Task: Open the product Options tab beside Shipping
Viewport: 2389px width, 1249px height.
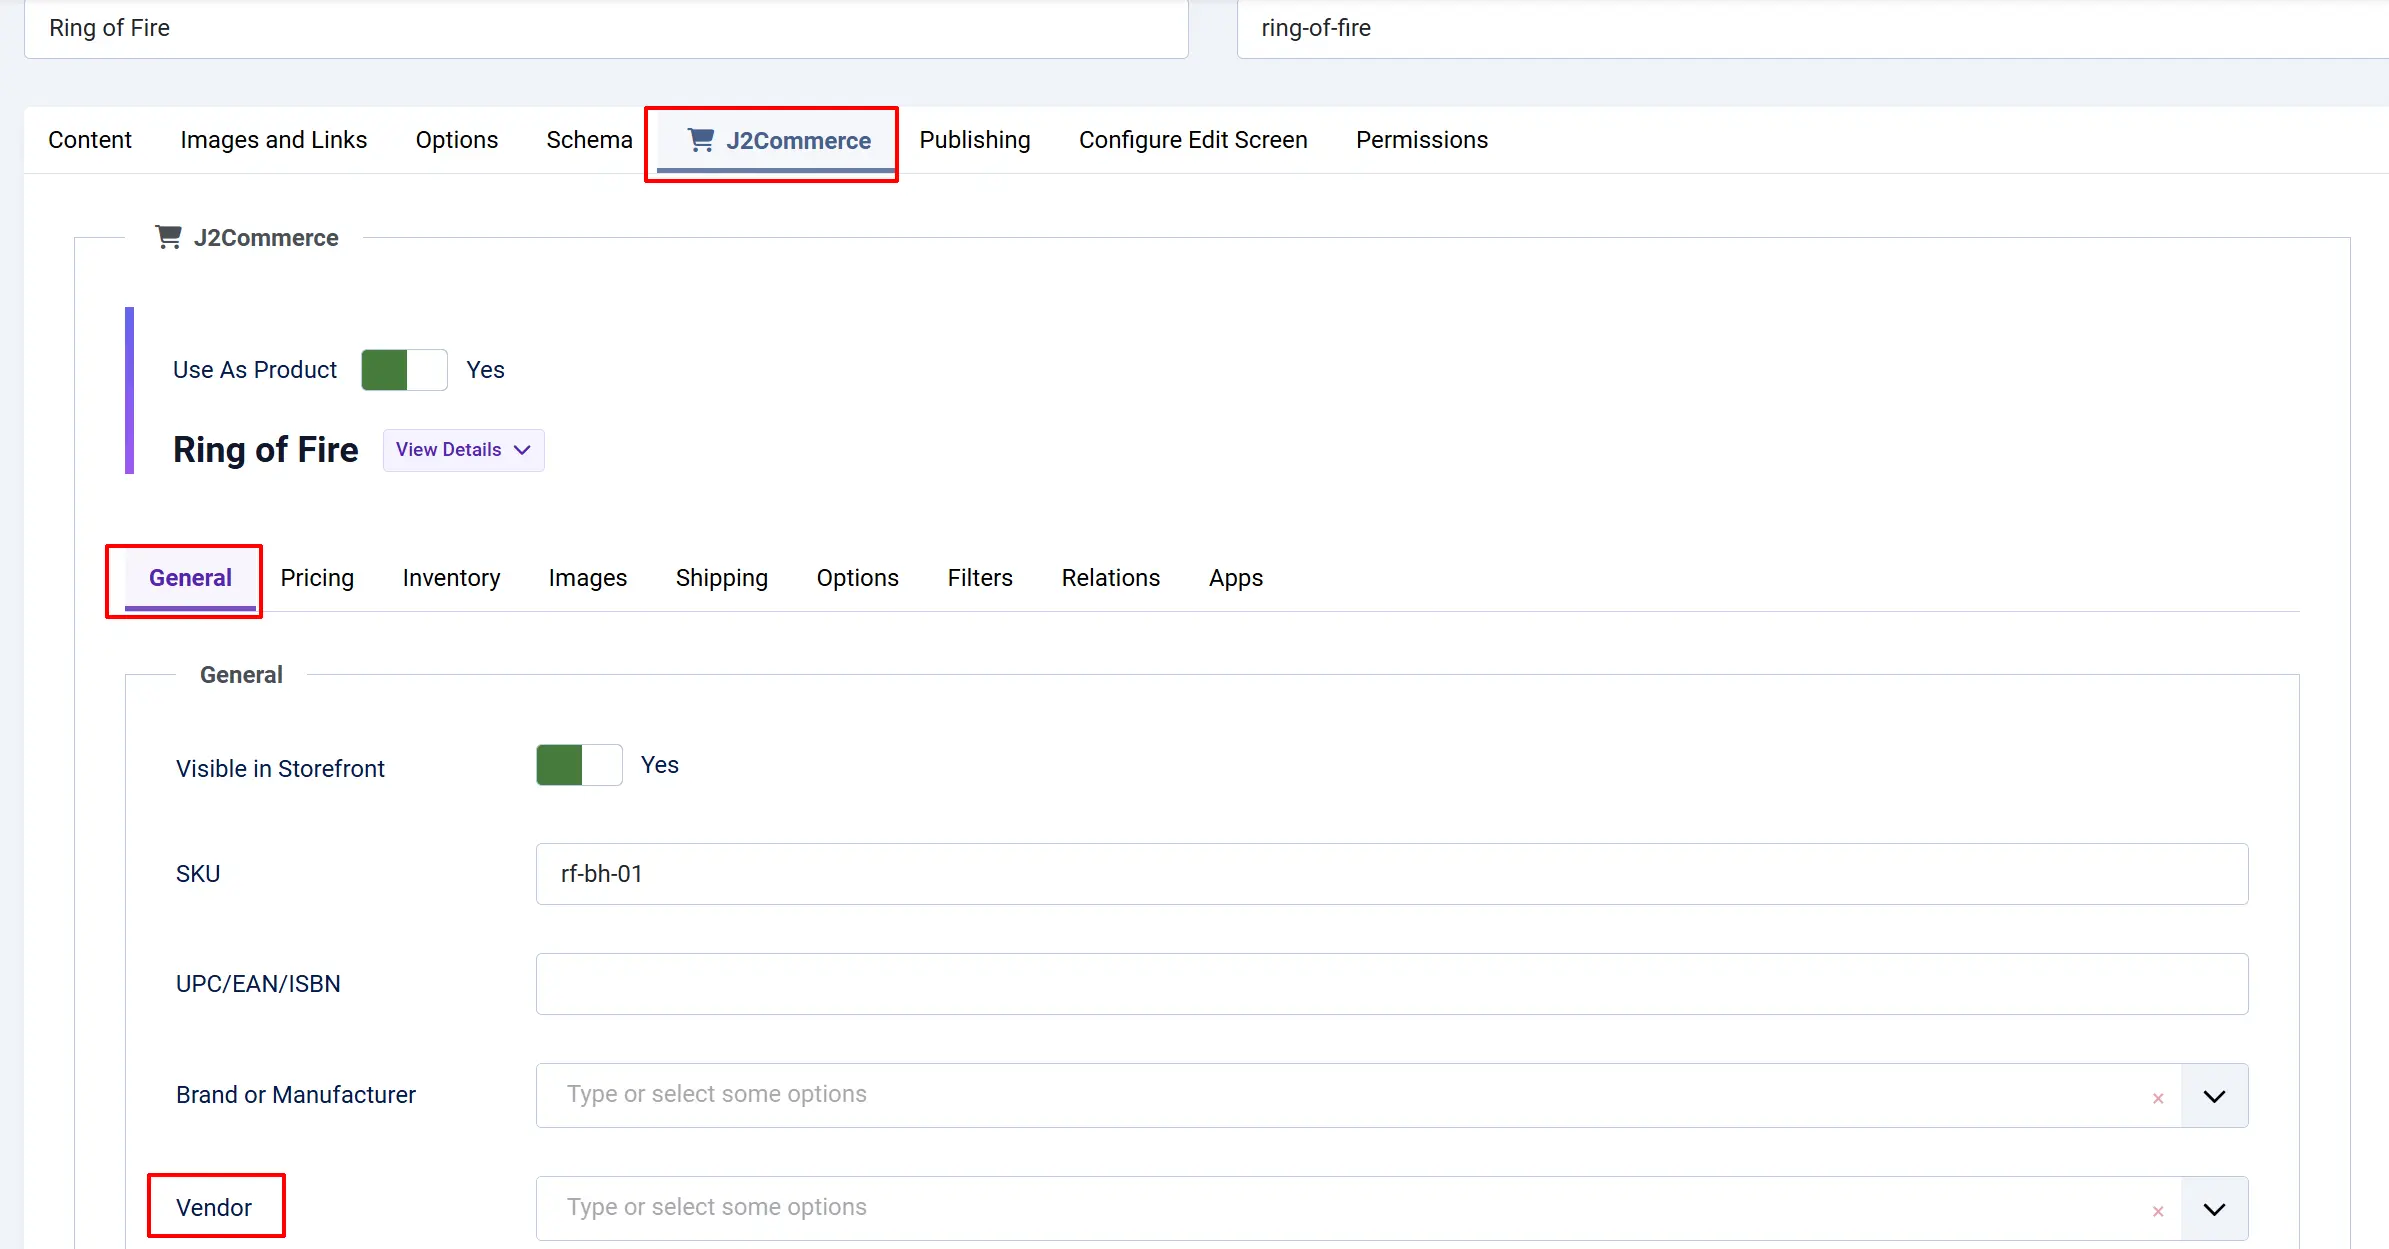Action: coord(858,578)
